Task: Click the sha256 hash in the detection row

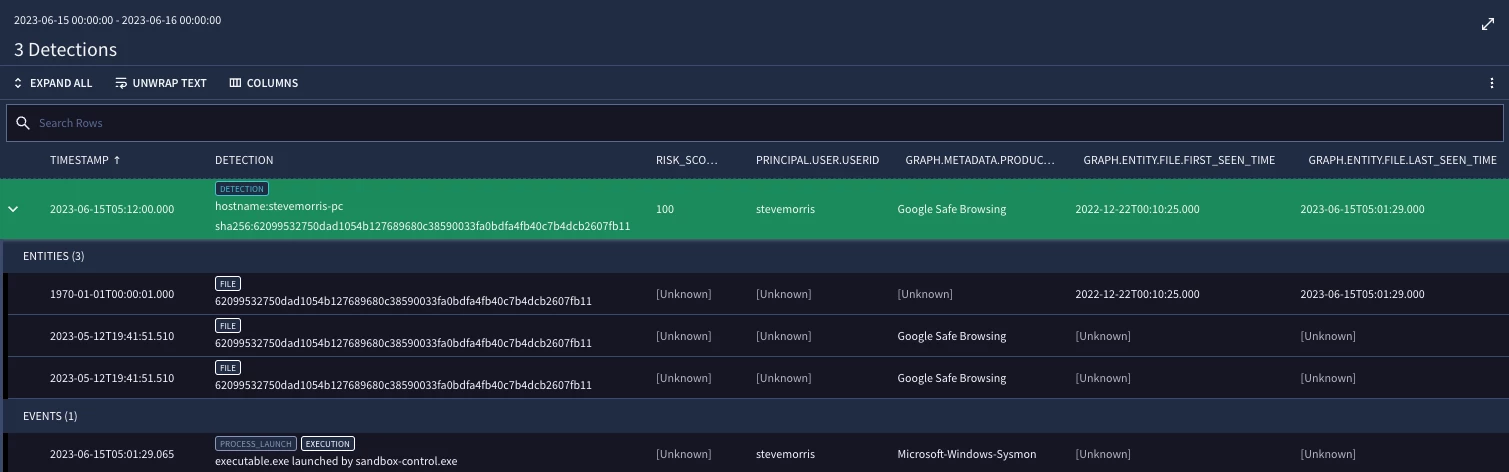Action: [422, 226]
